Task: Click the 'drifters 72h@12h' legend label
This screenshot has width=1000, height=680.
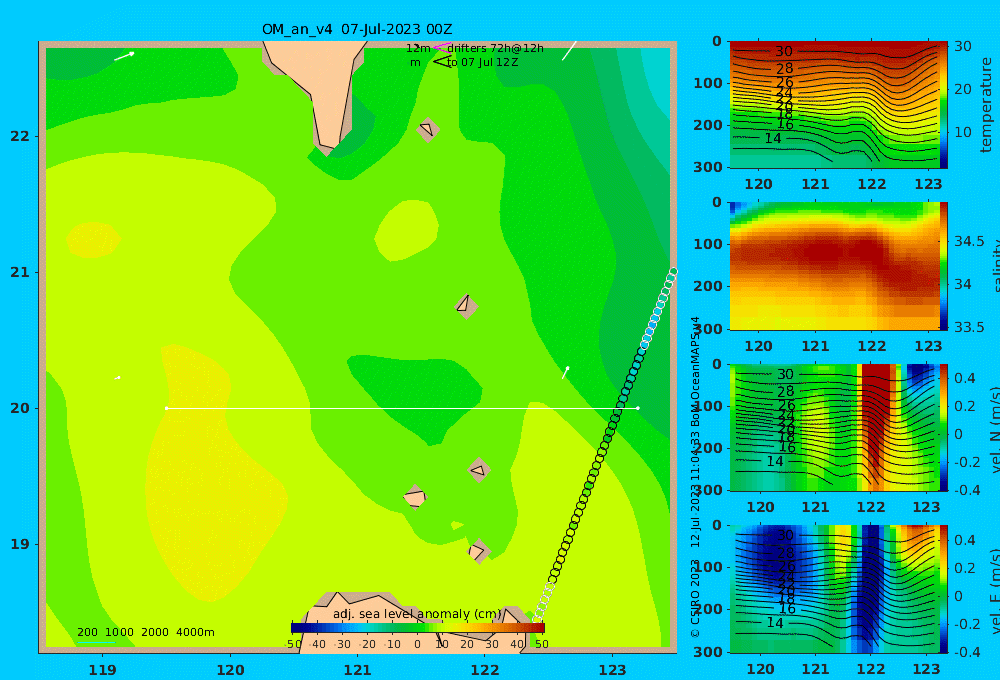Action: click(x=496, y=48)
